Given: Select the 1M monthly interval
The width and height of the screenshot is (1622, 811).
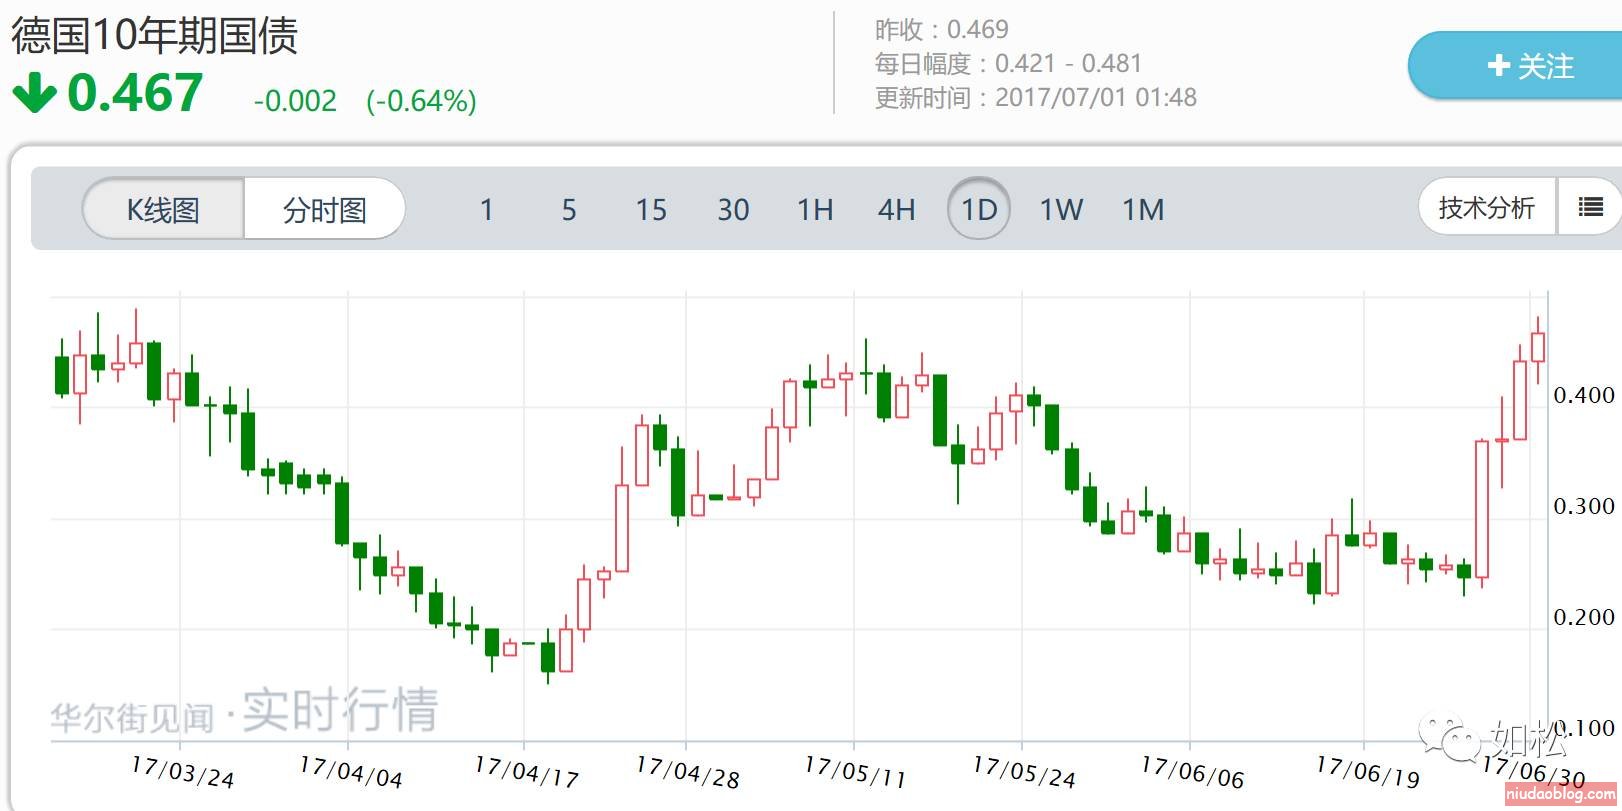Looking at the screenshot, I should pos(1143,210).
